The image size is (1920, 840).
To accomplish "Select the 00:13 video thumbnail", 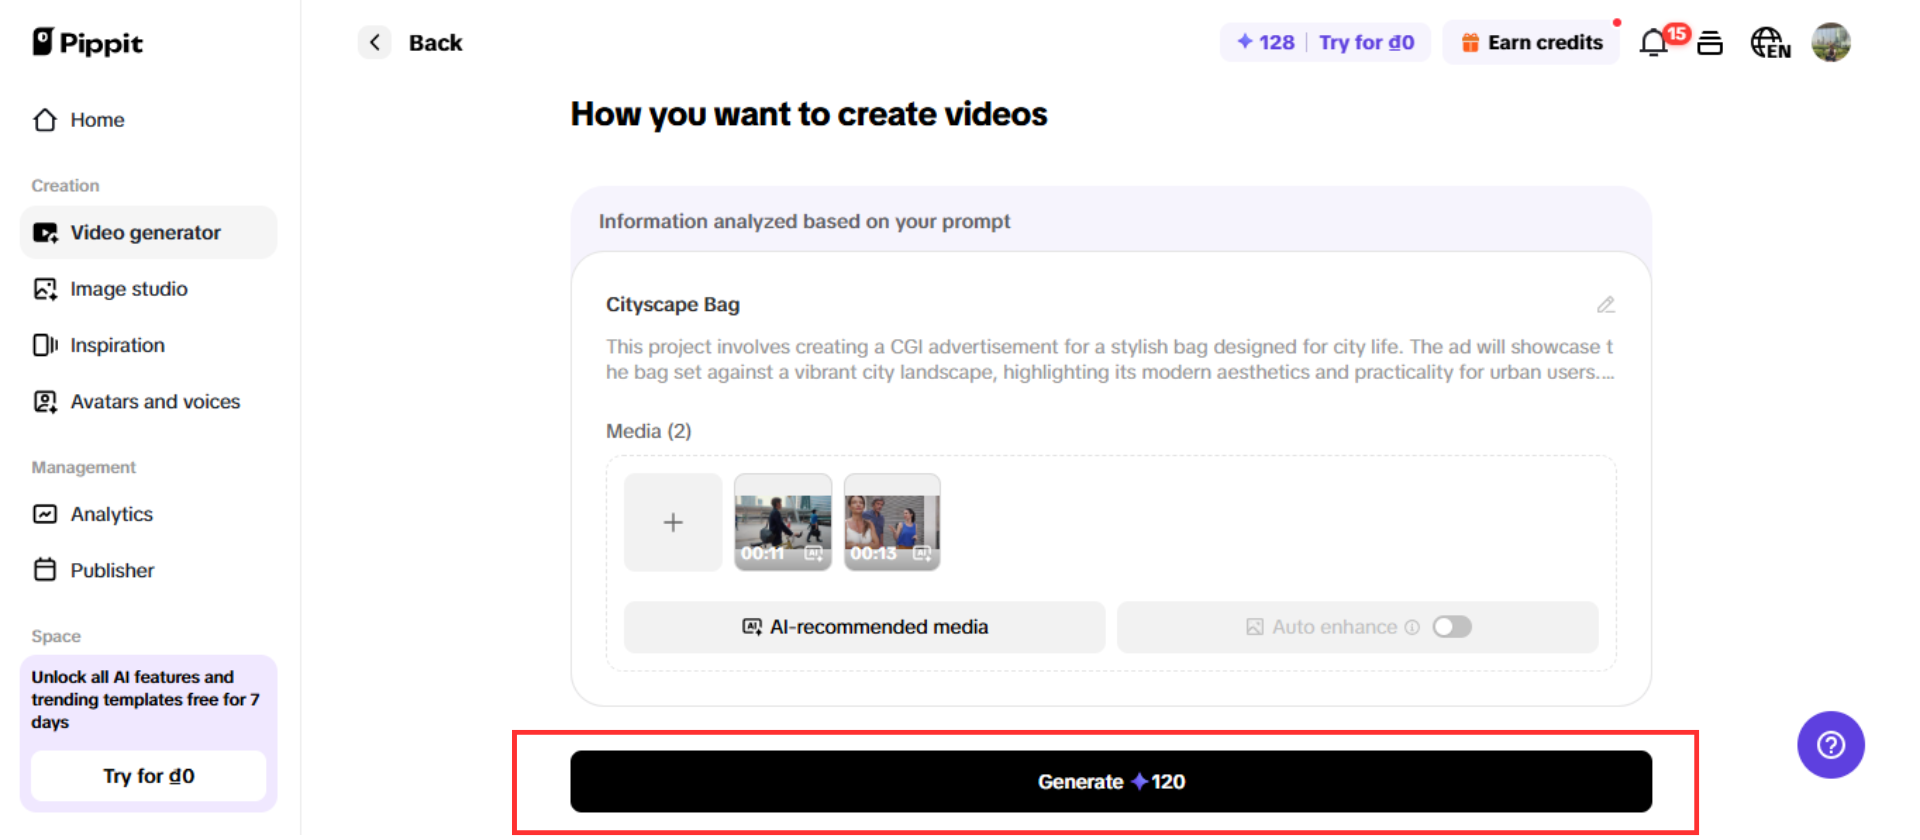I will [892, 522].
